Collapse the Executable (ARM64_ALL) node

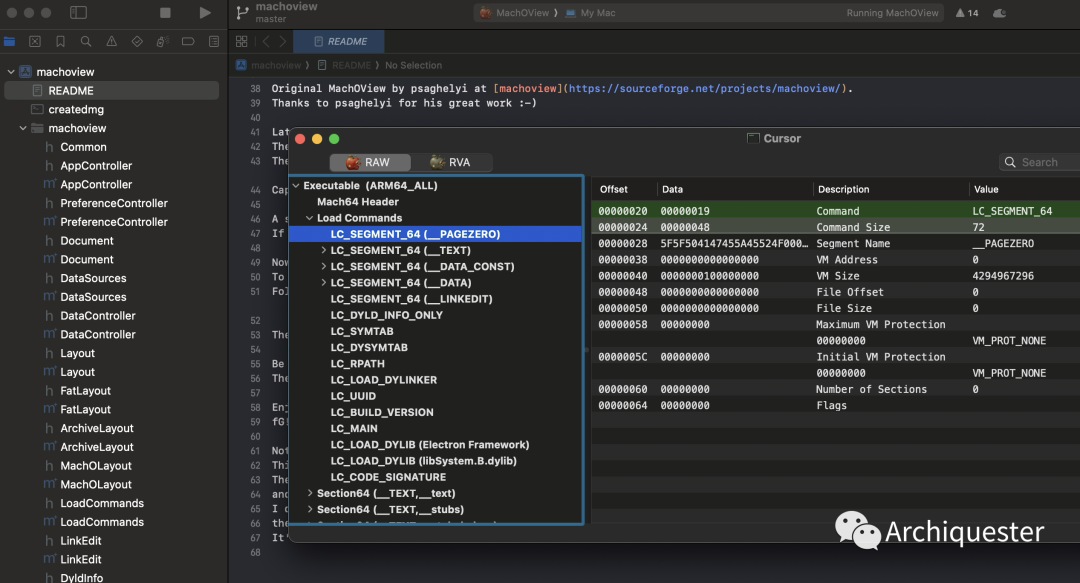[x=296, y=185]
